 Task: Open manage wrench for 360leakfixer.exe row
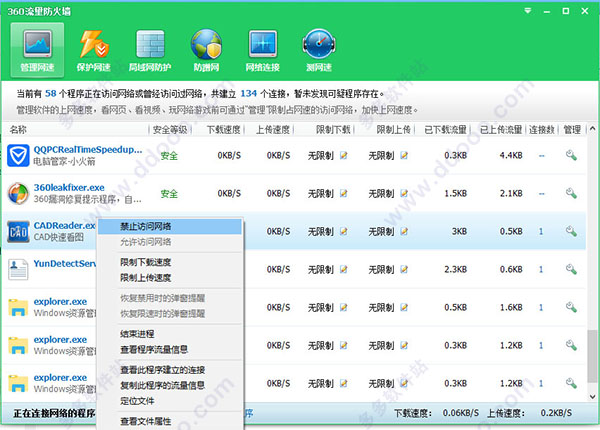571,194
